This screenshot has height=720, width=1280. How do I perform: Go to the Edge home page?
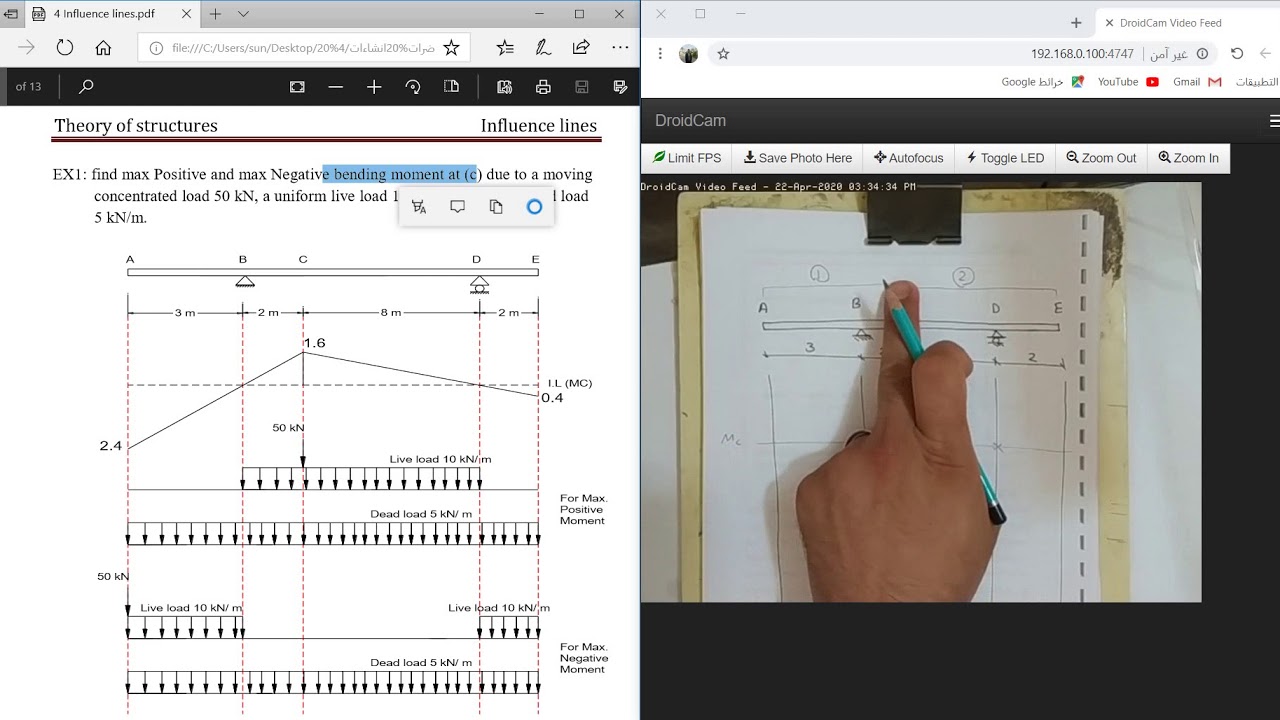(x=103, y=48)
